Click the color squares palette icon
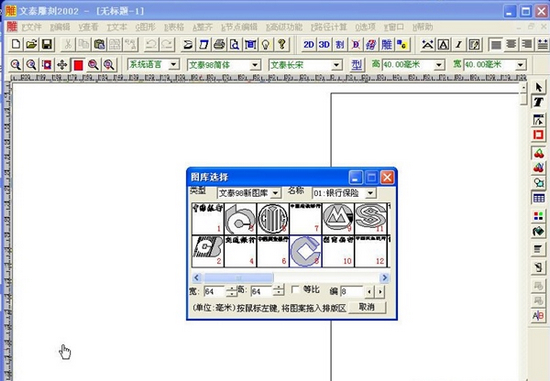Image resolution: width=550 pixels, height=381 pixels. [538, 215]
